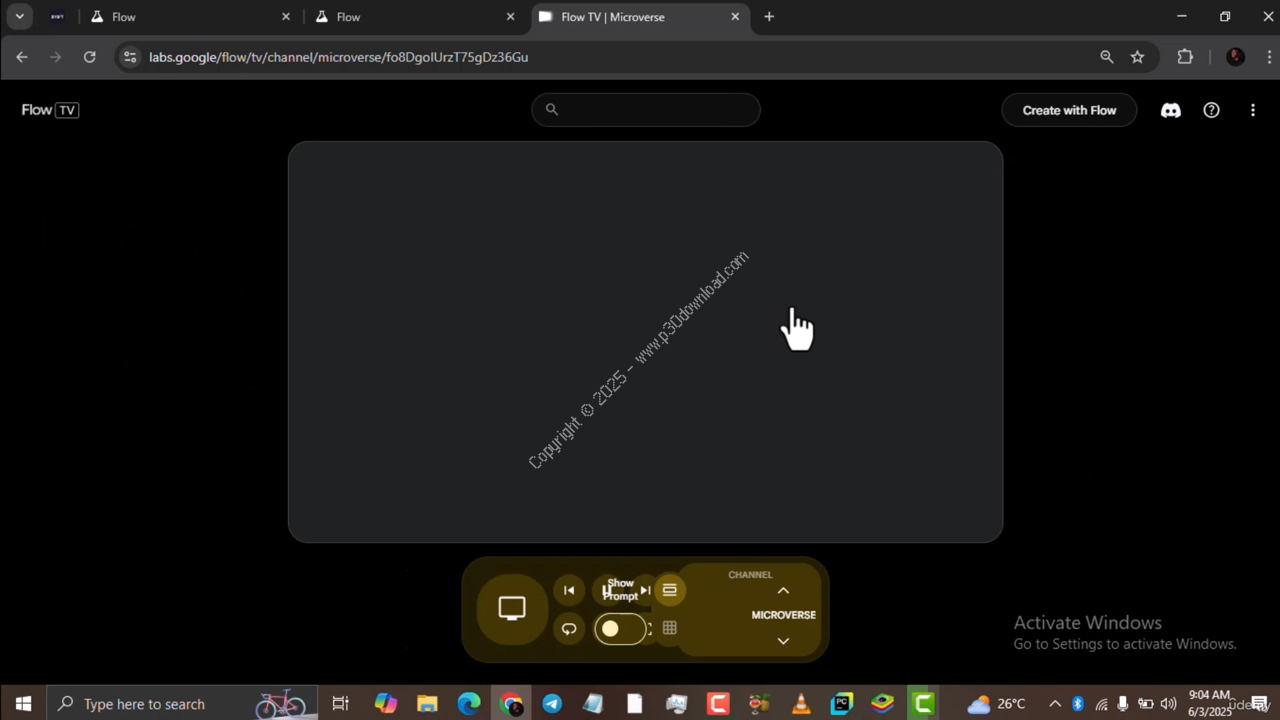The image size is (1280, 720).
Task: Close the Flow TV | Microverse tab
Action: point(735,17)
